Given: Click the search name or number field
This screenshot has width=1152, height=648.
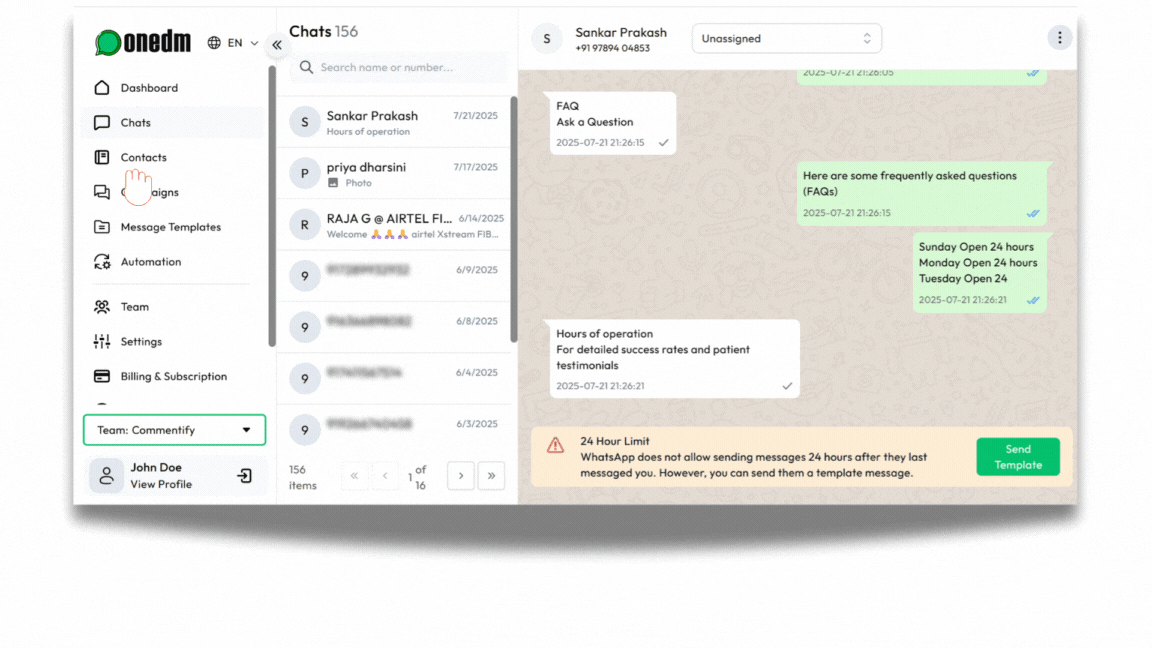Looking at the screenshot, I should pos(399,68).
